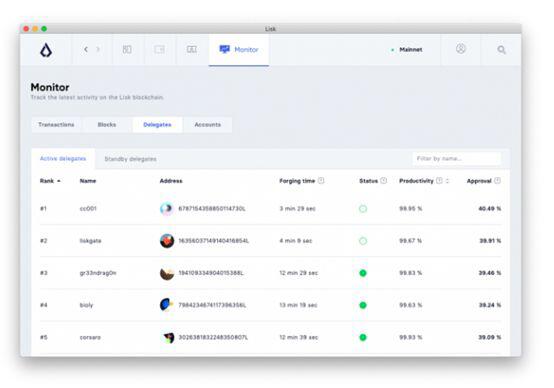Click the green status dot for corsaro

[x=363, y=337]
